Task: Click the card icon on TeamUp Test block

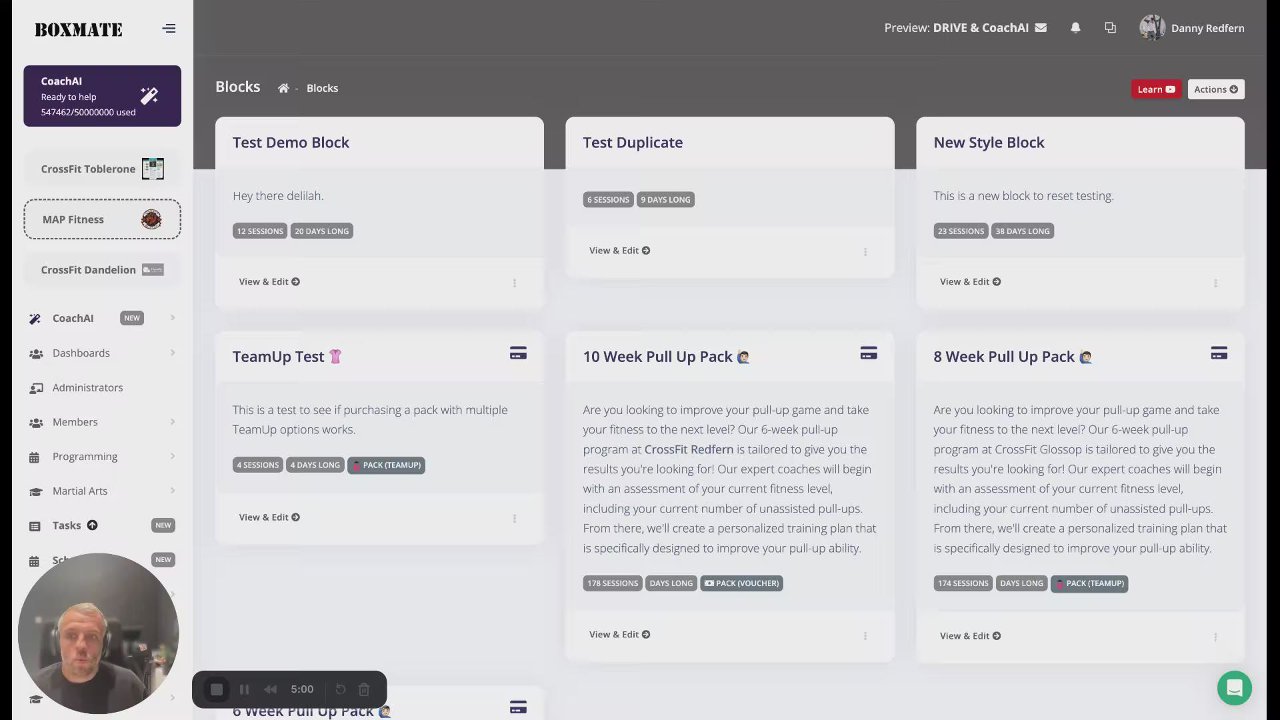Action: [518, 353]
